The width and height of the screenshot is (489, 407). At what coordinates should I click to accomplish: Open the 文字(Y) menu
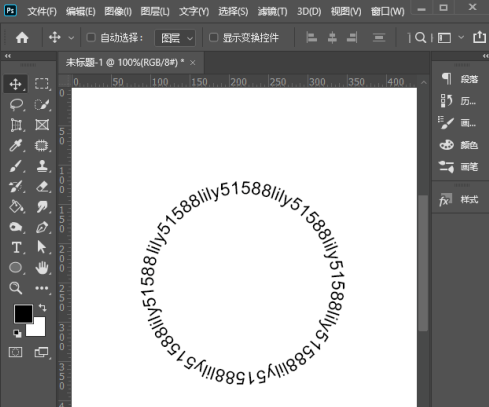194,12
